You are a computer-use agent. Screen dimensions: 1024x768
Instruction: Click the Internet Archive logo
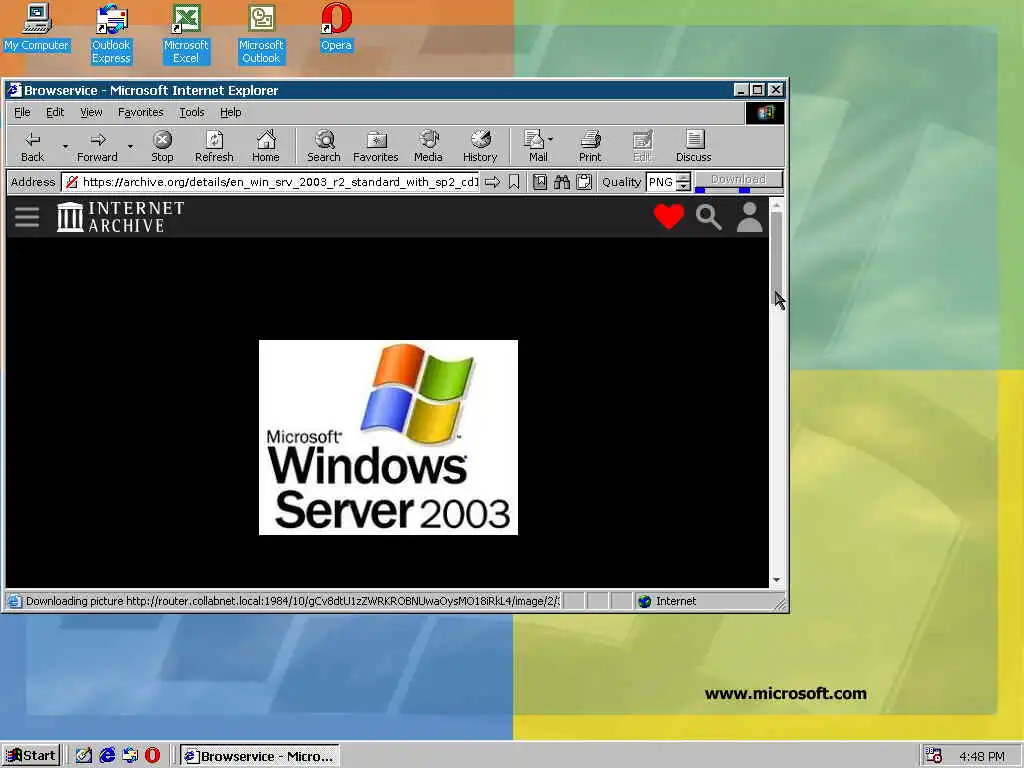tap(121, 217)
